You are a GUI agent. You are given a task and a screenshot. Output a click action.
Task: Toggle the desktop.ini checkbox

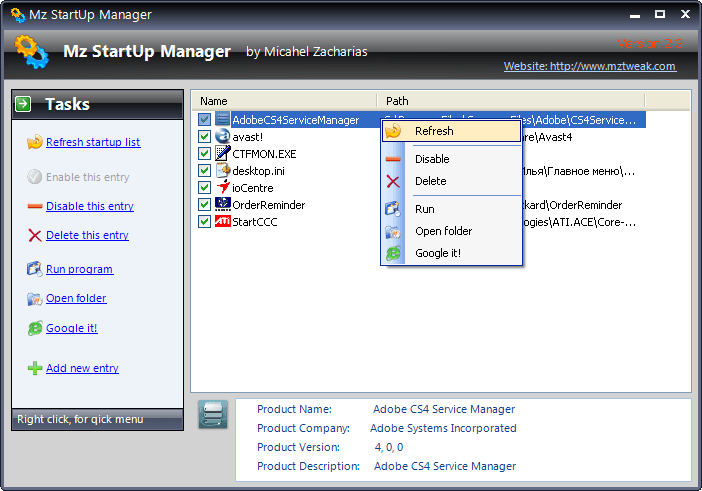pyautogui.click(x=204, y=170)
